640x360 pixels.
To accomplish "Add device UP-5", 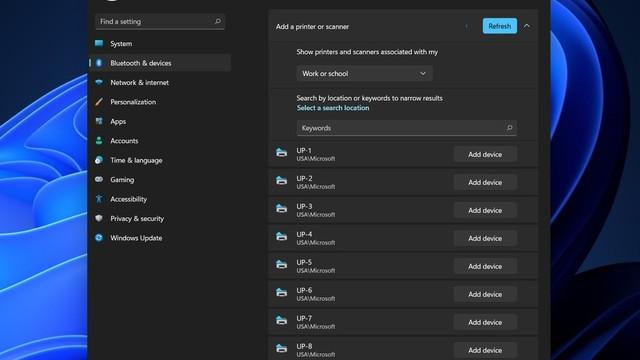I will tap(485, 266).
